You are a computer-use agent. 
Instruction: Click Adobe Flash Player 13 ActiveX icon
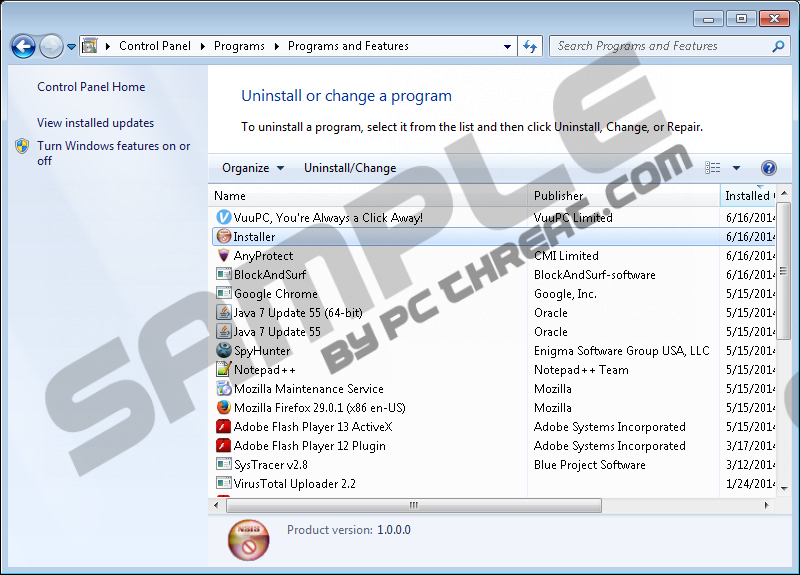[223, 427]
